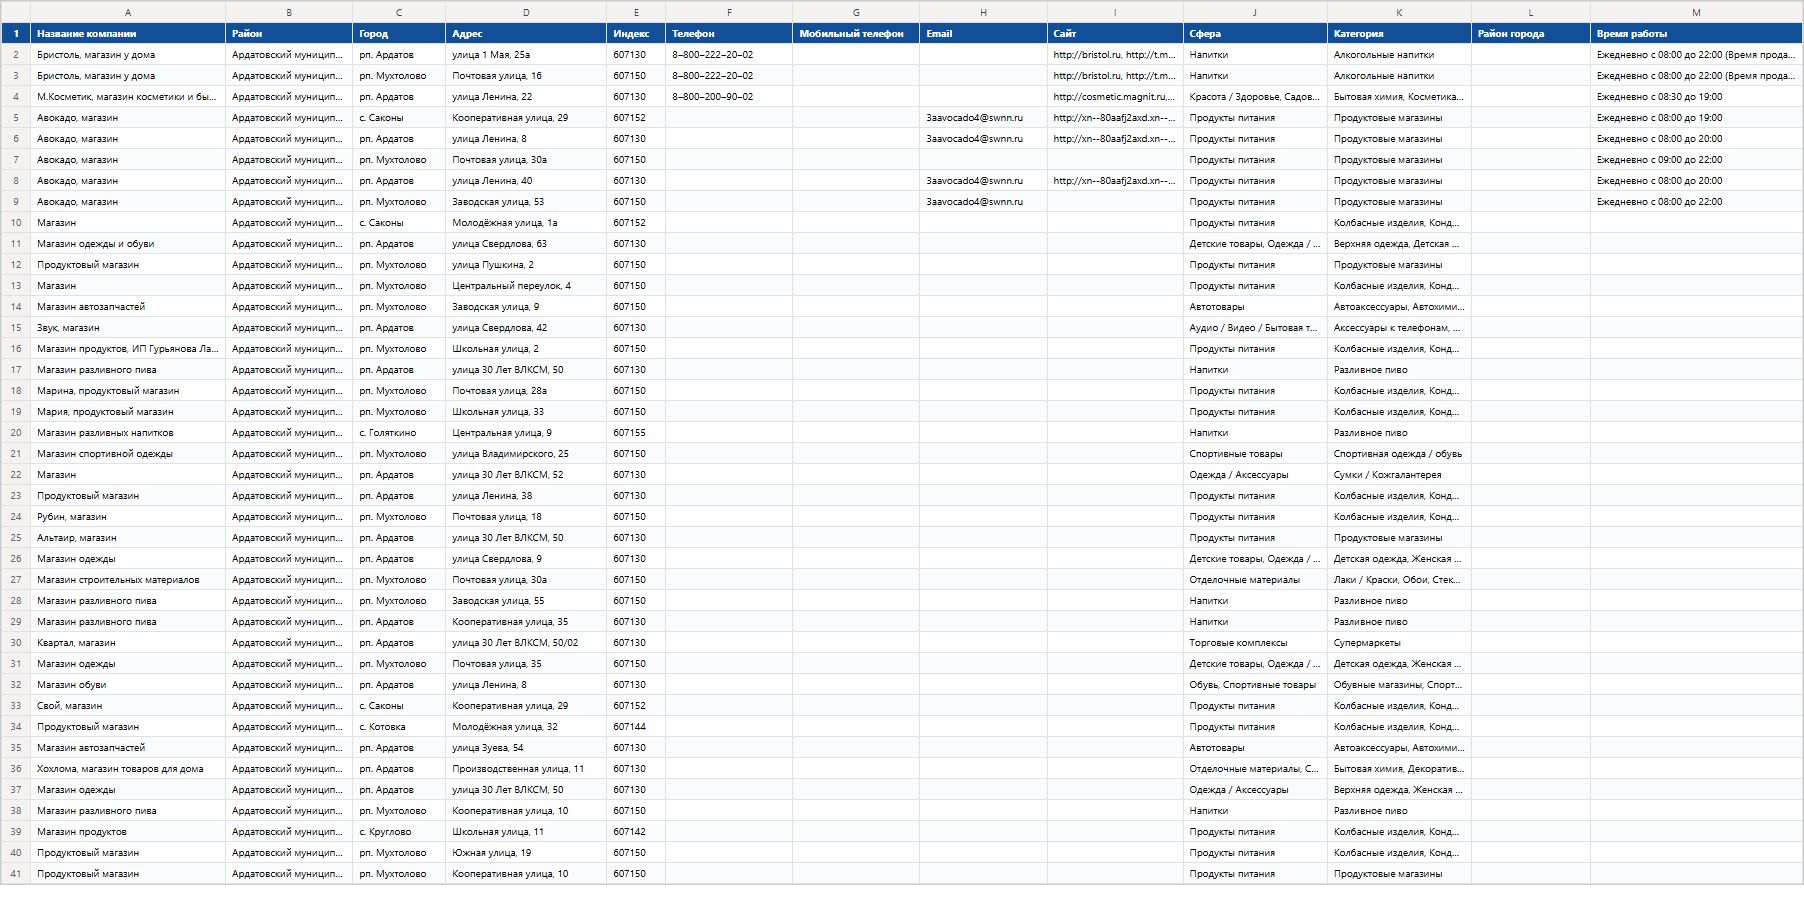
Task: Select 'Магазин продуктов, ИП Гурьянова' cell
Action: pyautogui.click(x=128, y=349)
